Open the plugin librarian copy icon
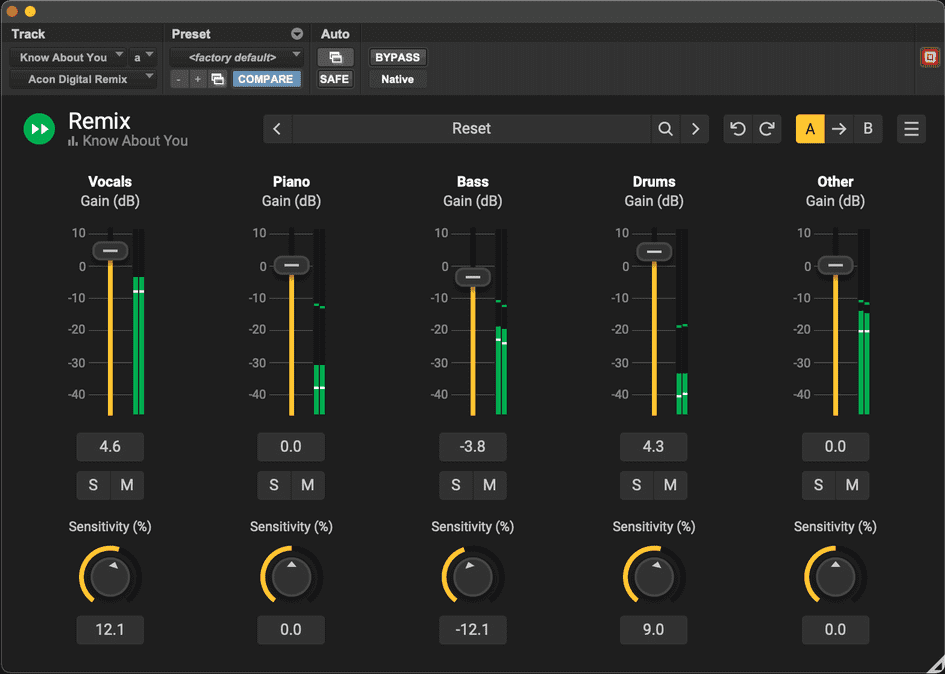 coord(218,78)
